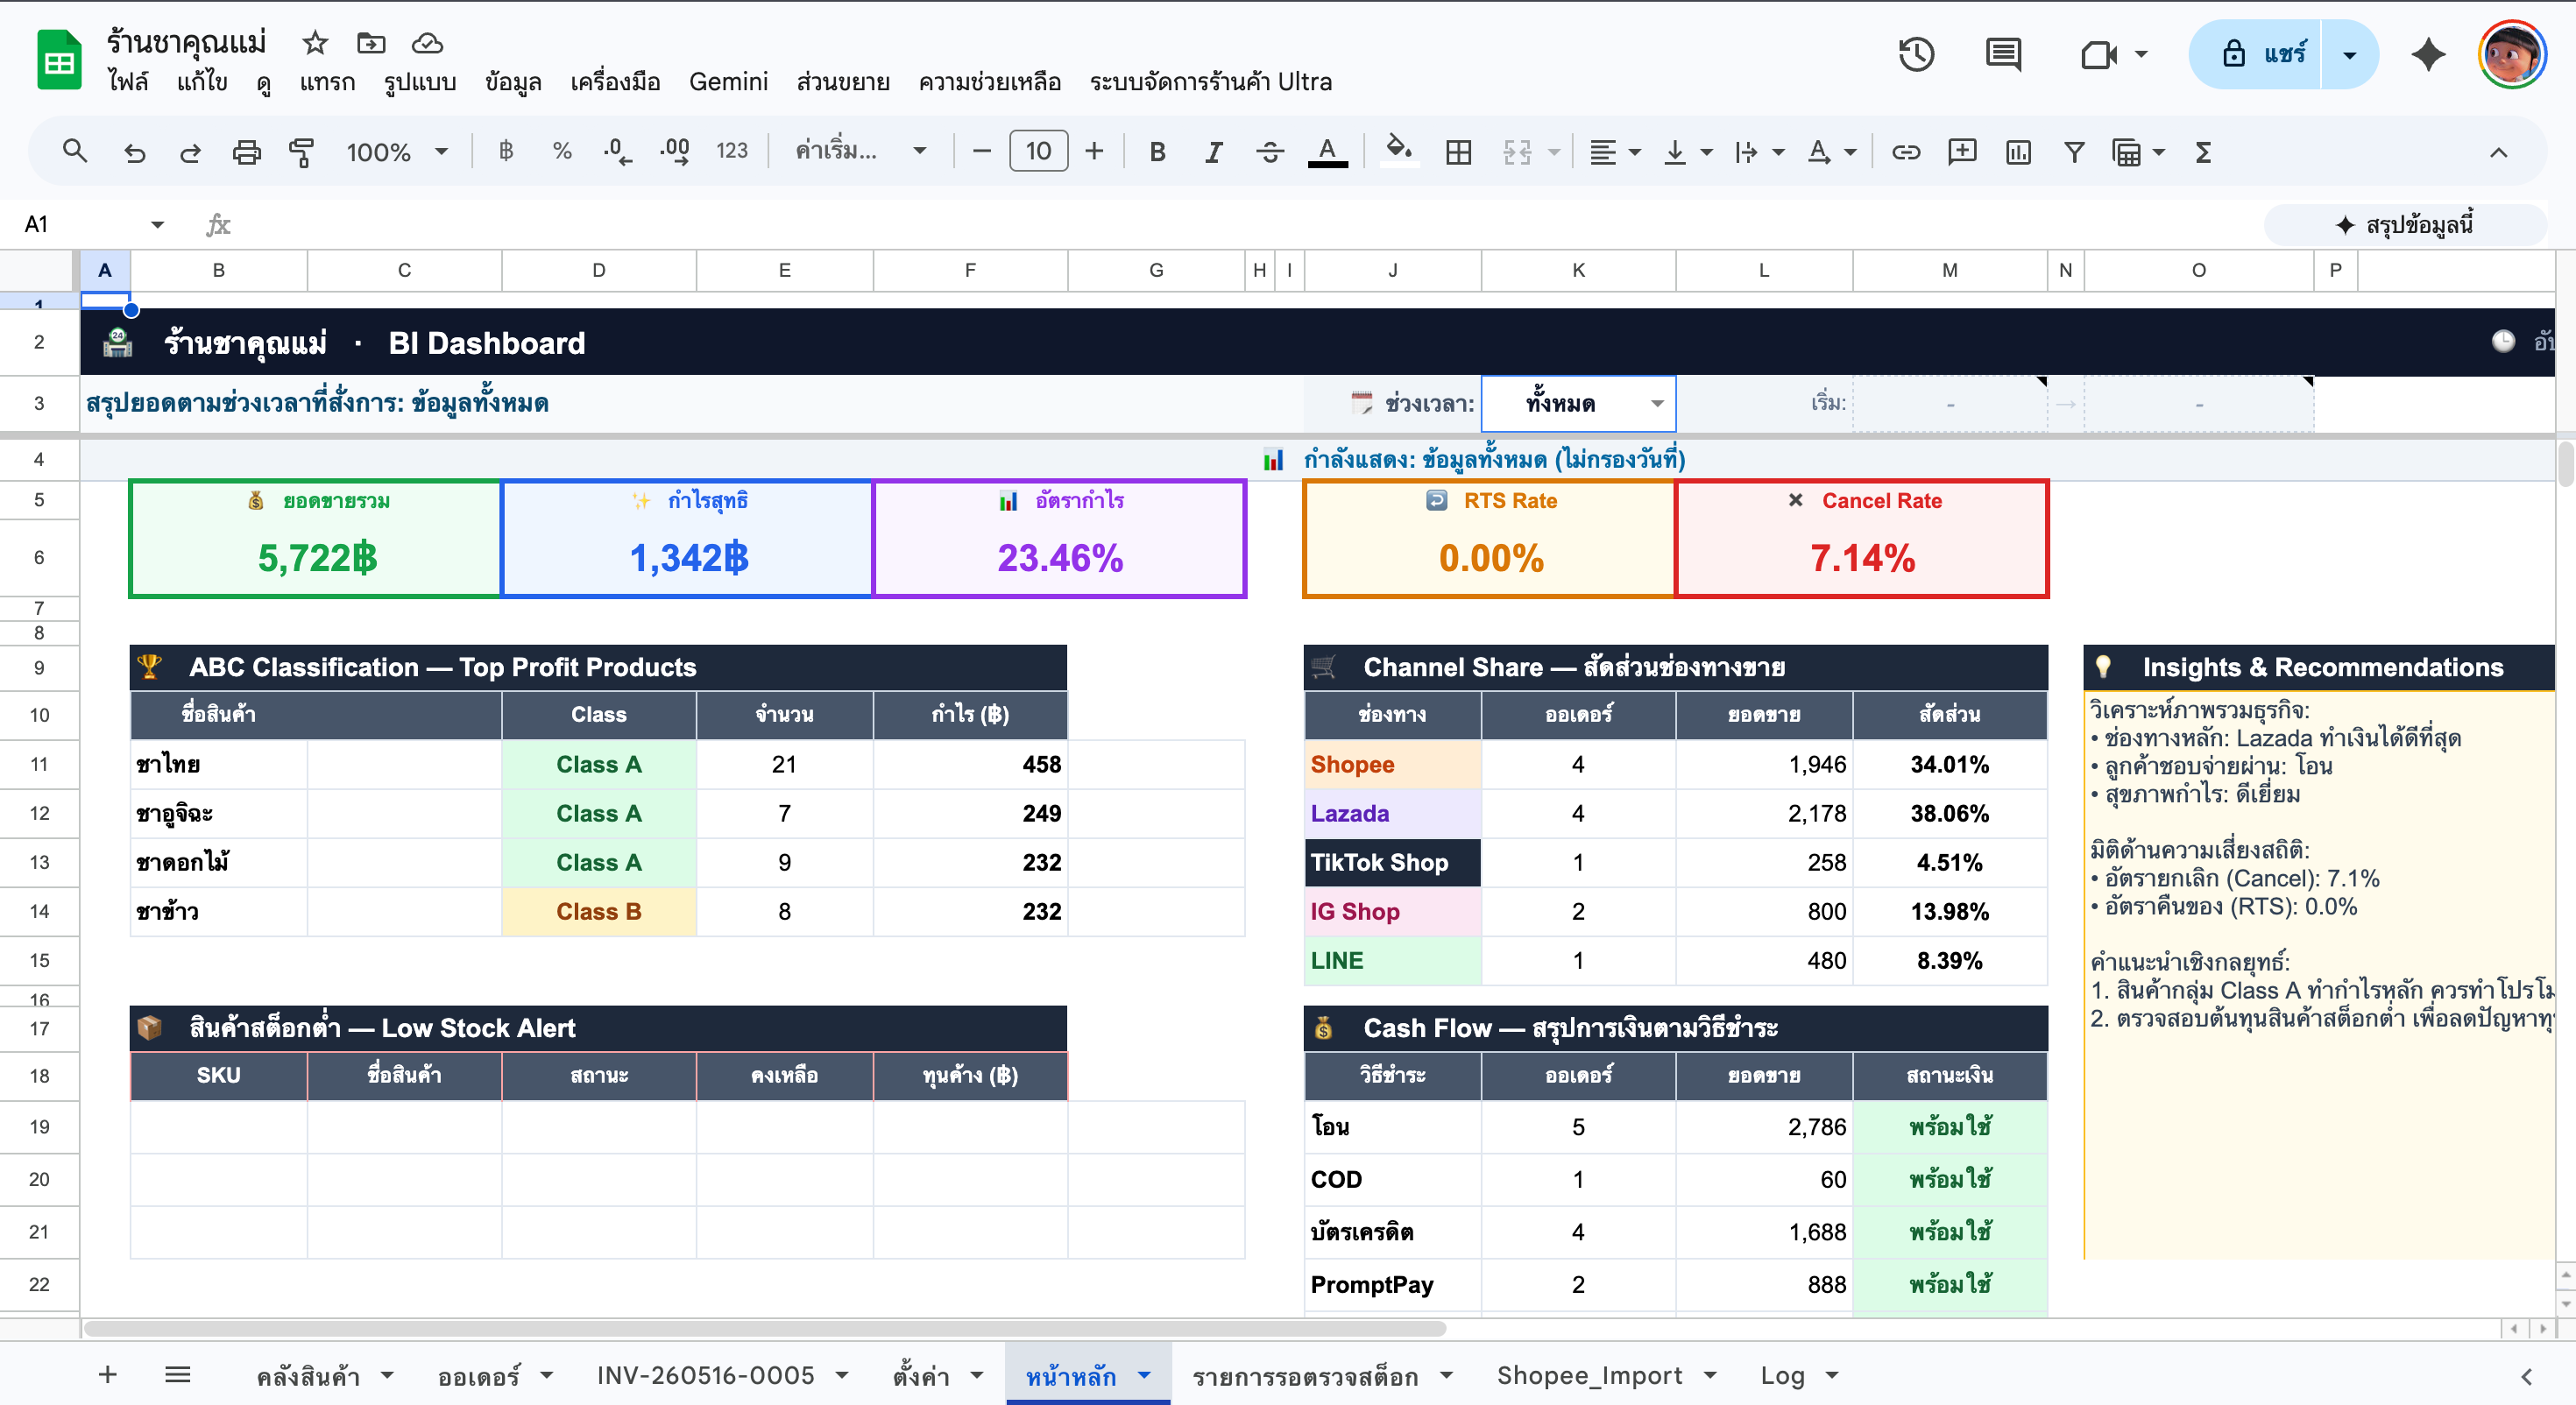
Task: Open the zoom level dropdown
Action: click(x=397, y=152)
